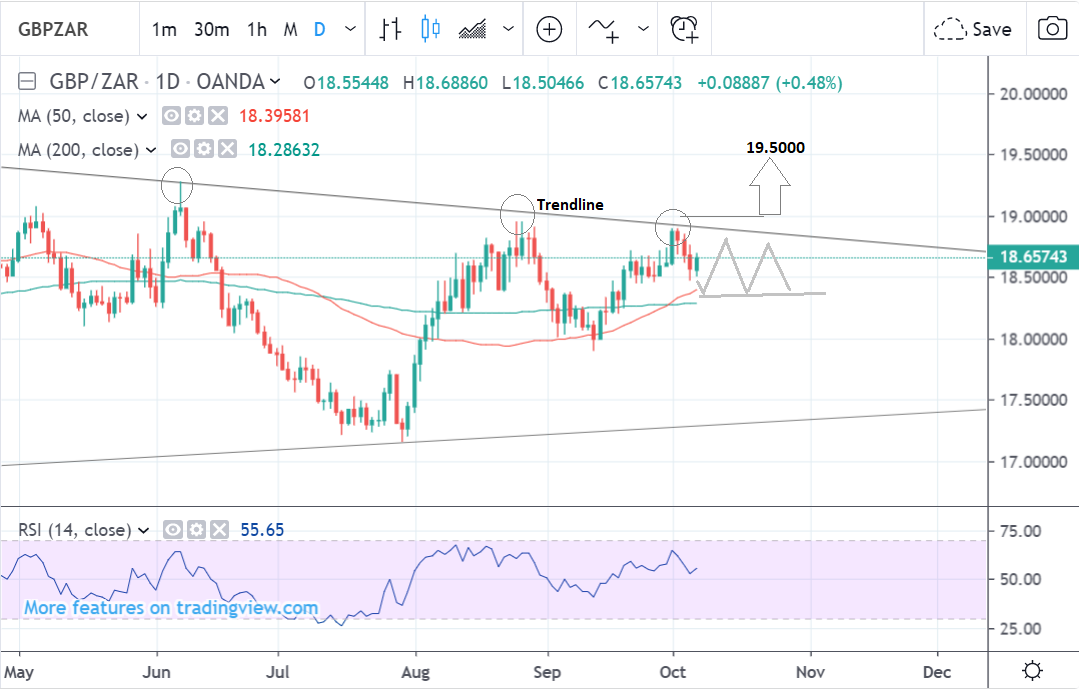Viewport: 1080px width, 689px height.
Task: Select the bar chart style icon
Action: 390,29
